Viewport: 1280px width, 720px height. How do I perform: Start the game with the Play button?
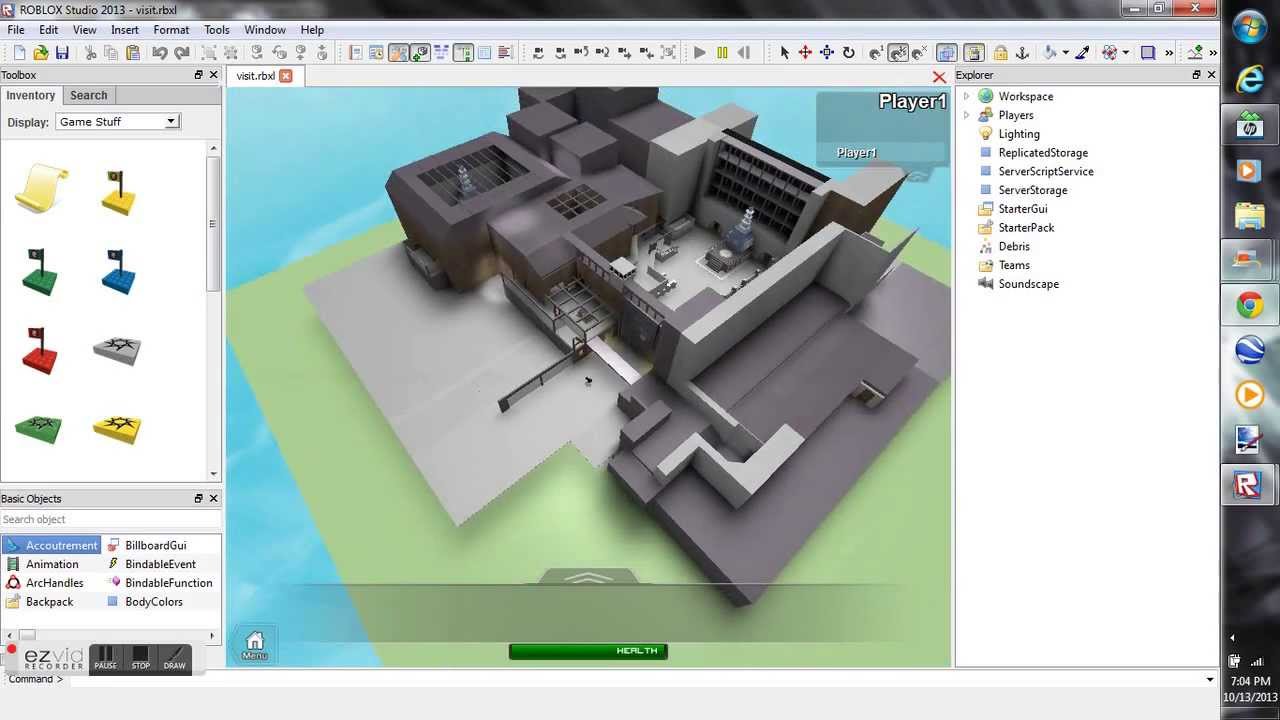[700, 53]
